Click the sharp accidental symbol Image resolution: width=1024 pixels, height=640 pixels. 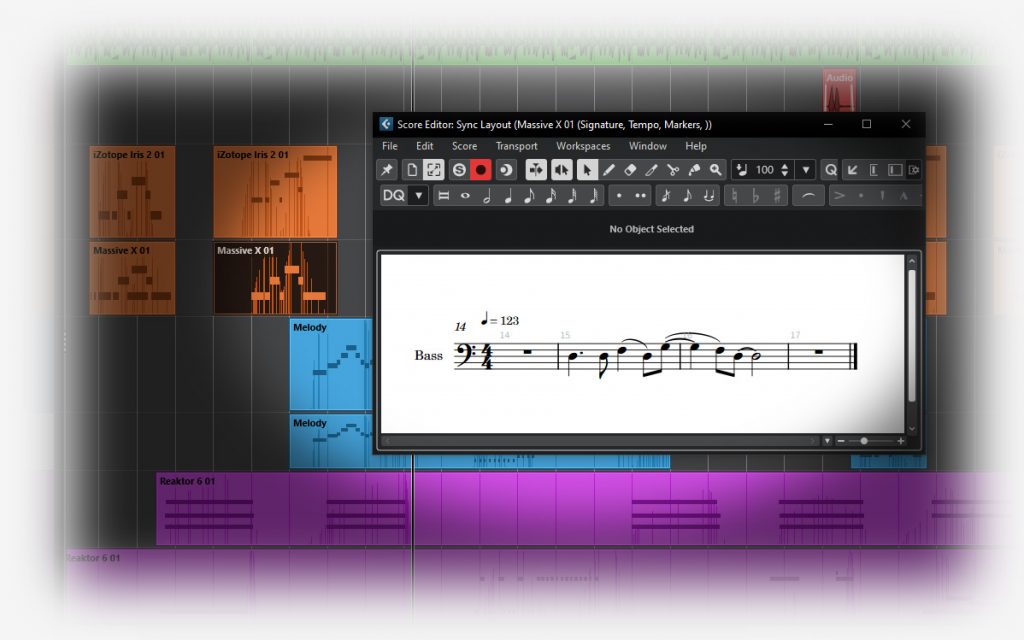[776, 196]
